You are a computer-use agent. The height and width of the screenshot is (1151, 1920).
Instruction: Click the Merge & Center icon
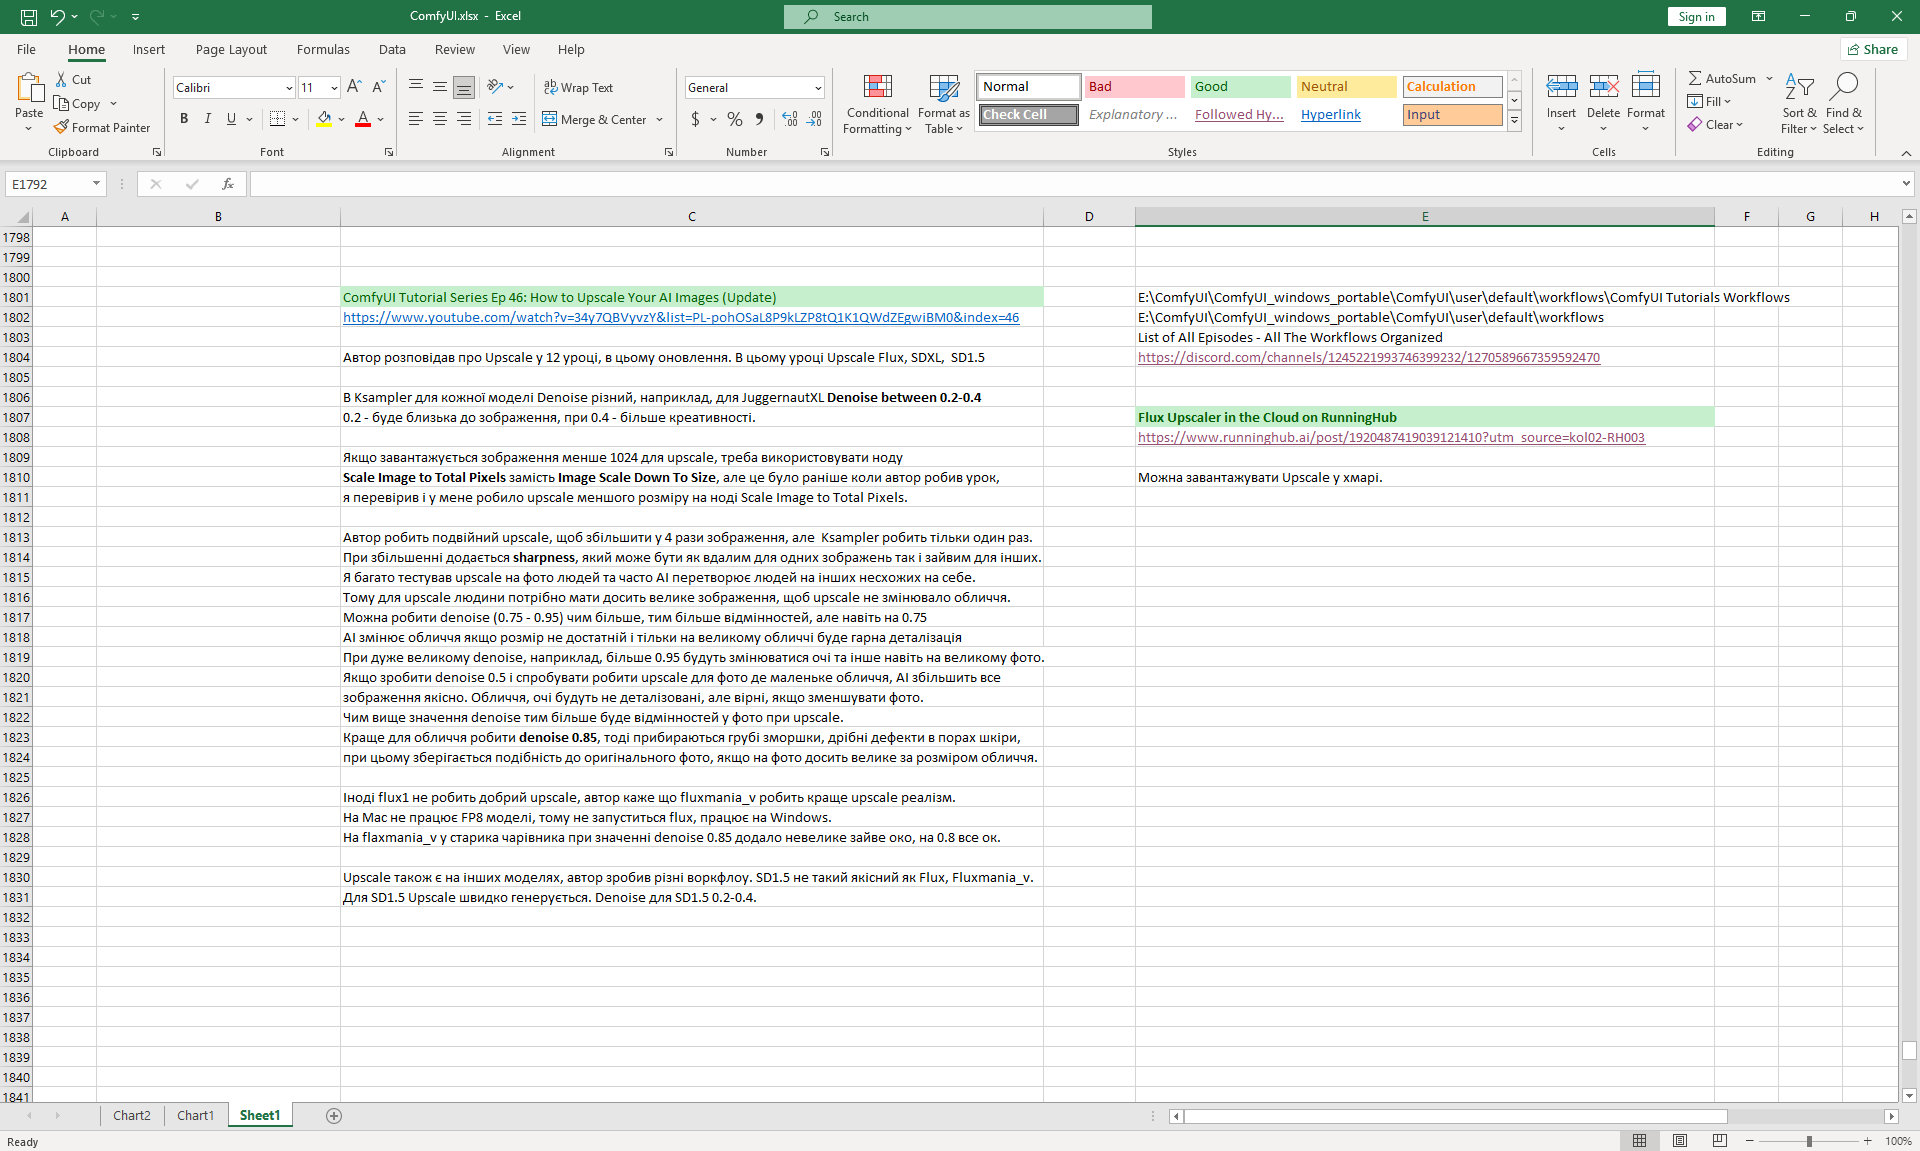click(550, 119)
